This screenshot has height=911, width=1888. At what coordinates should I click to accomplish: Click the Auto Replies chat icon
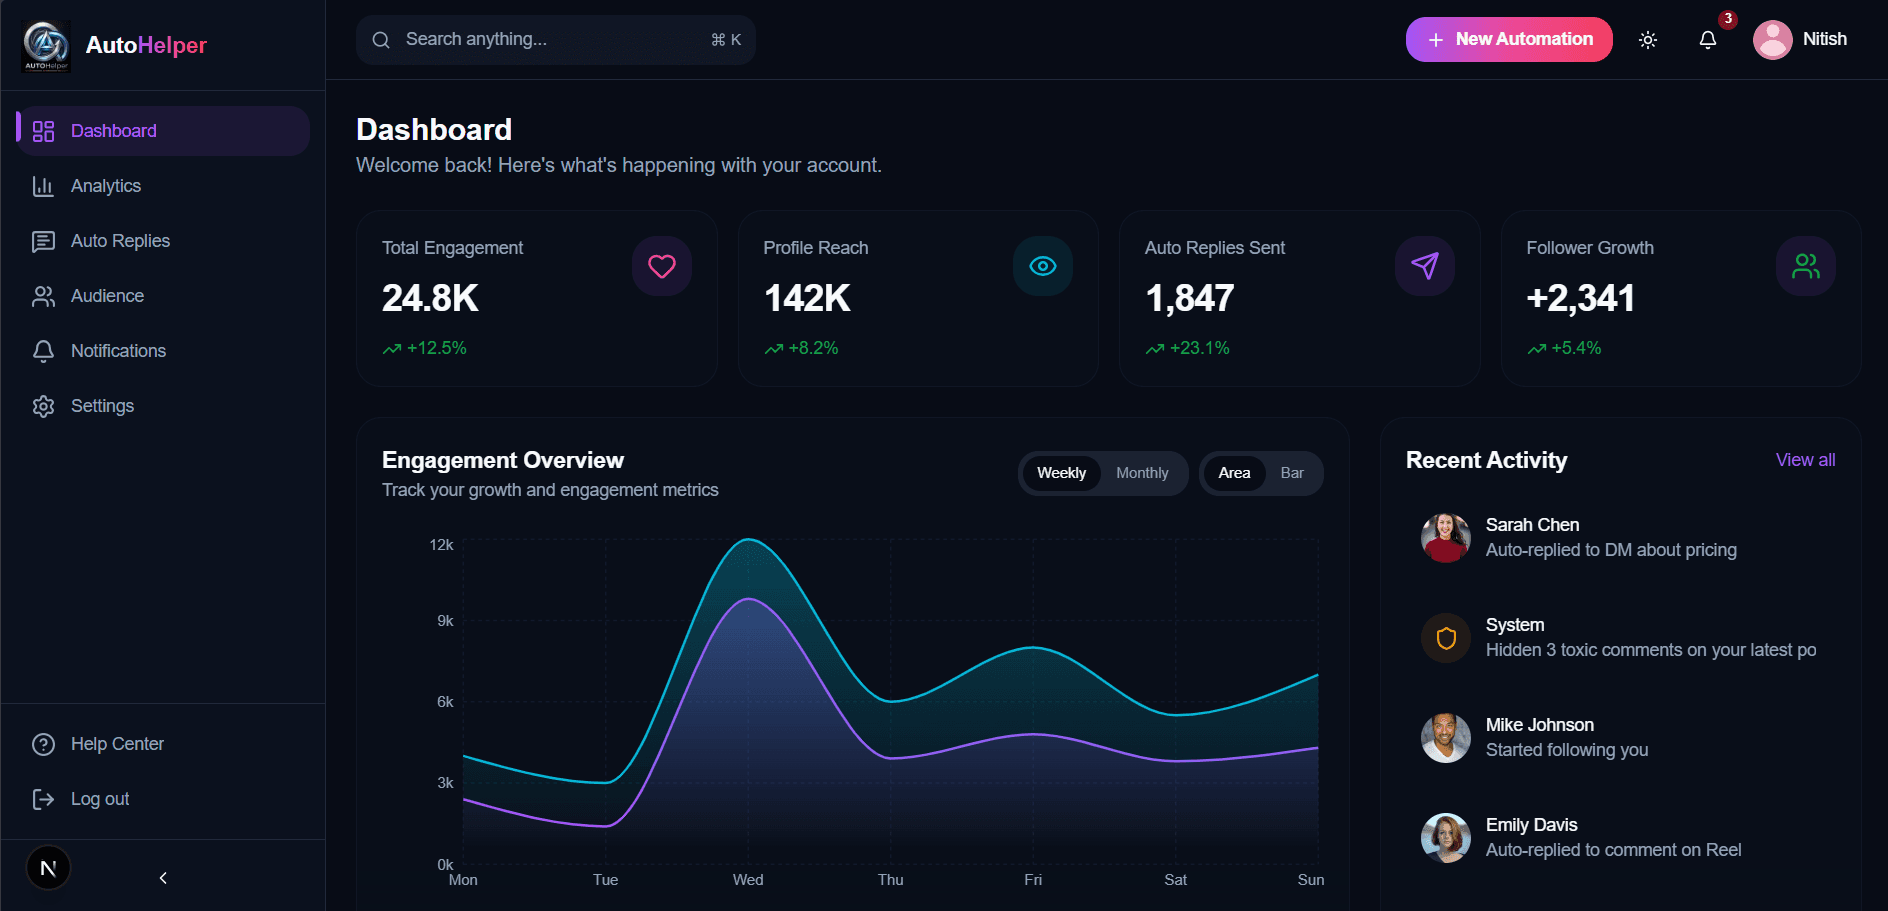(x=43, y=240)
